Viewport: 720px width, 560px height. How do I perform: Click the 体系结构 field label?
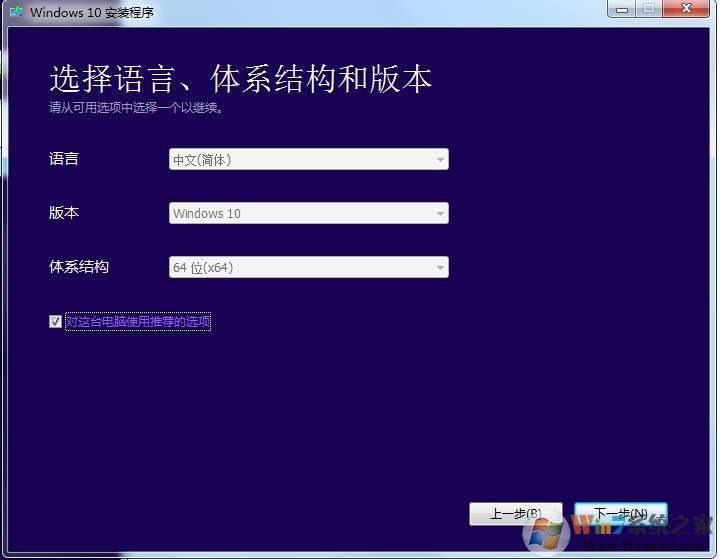[x=79, y=267]
